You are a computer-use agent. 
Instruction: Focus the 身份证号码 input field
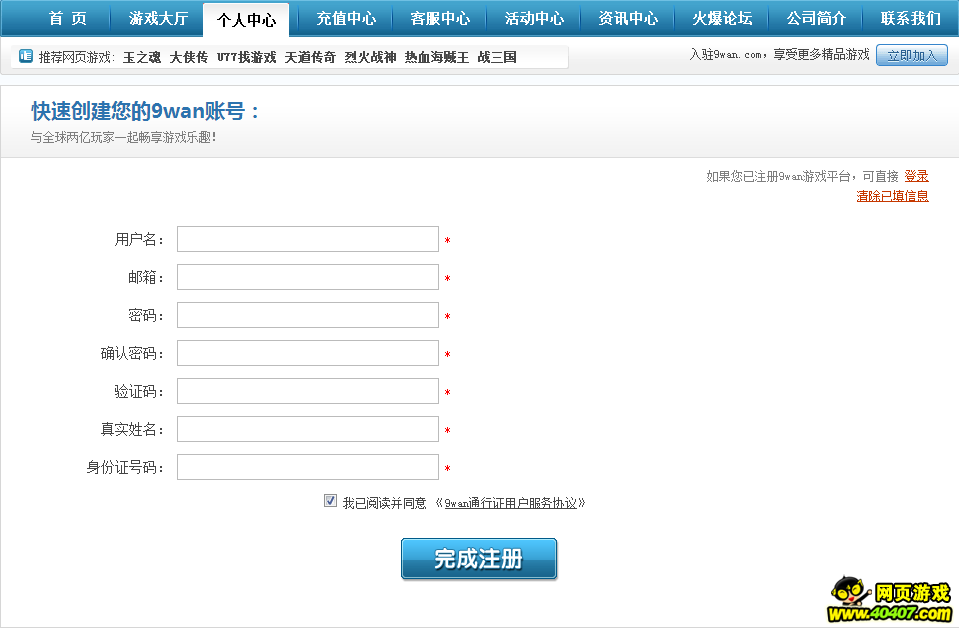pos(308,467)
